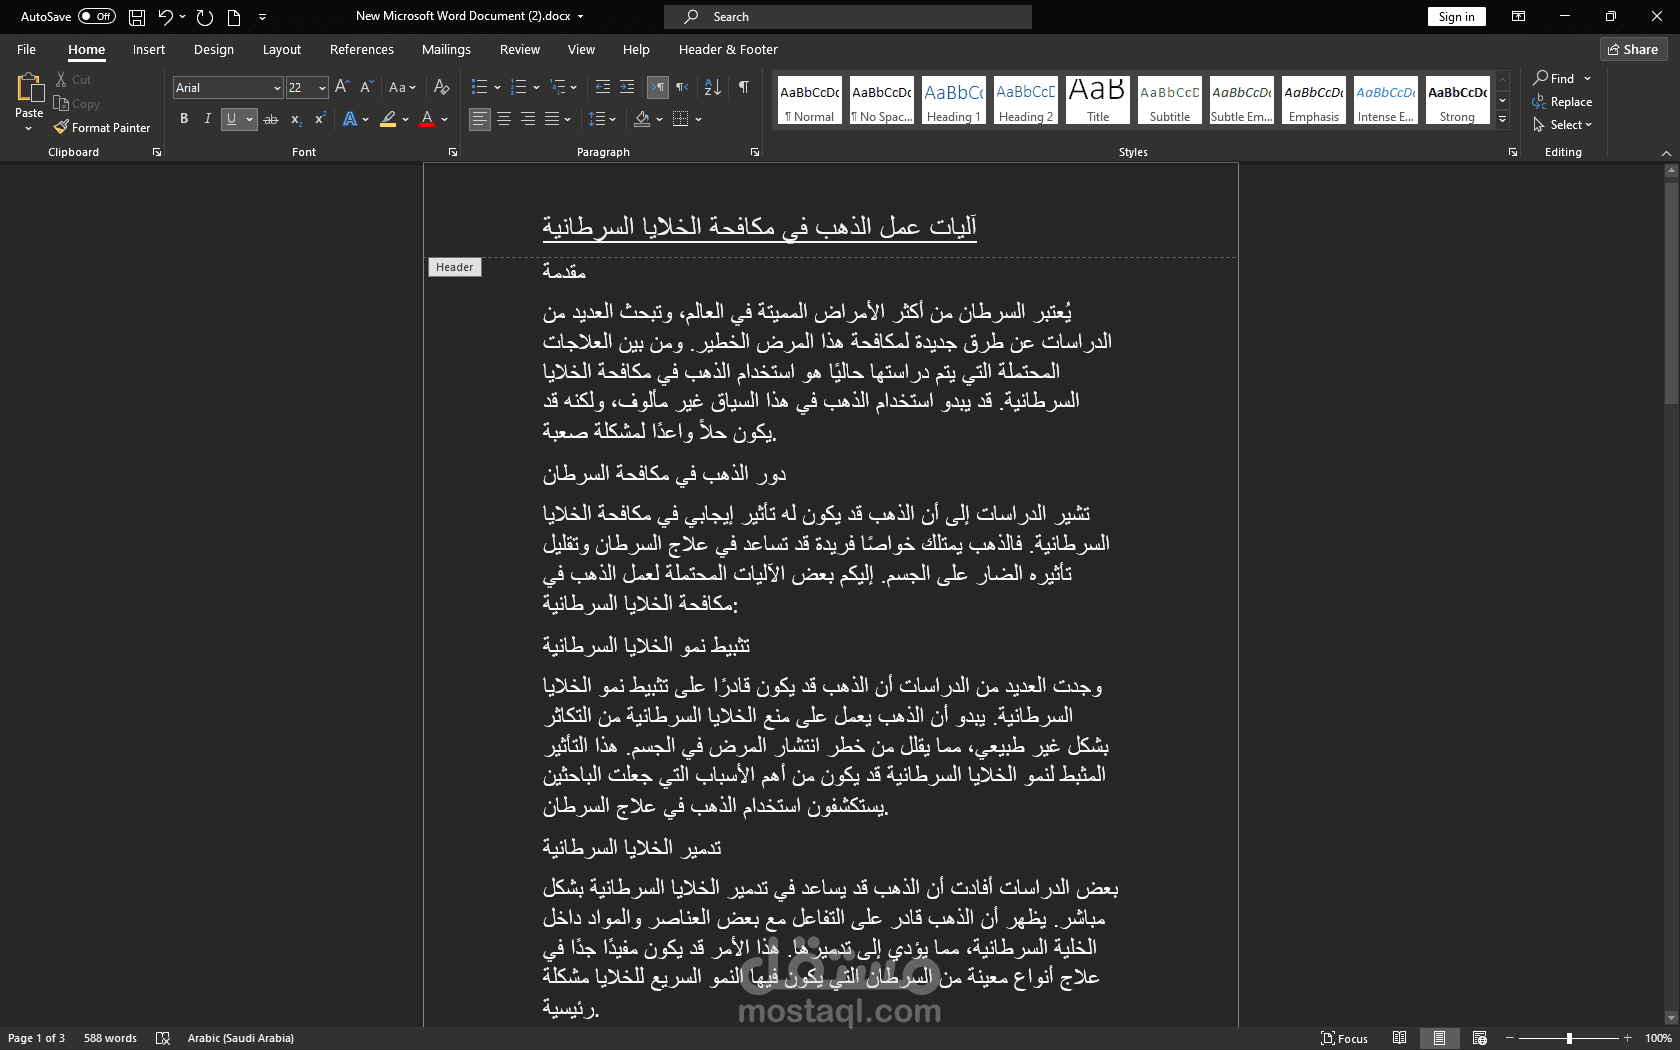1680x1050 pixels.
Task: Switch to Web Layout view icon
Action: 1480,1038
